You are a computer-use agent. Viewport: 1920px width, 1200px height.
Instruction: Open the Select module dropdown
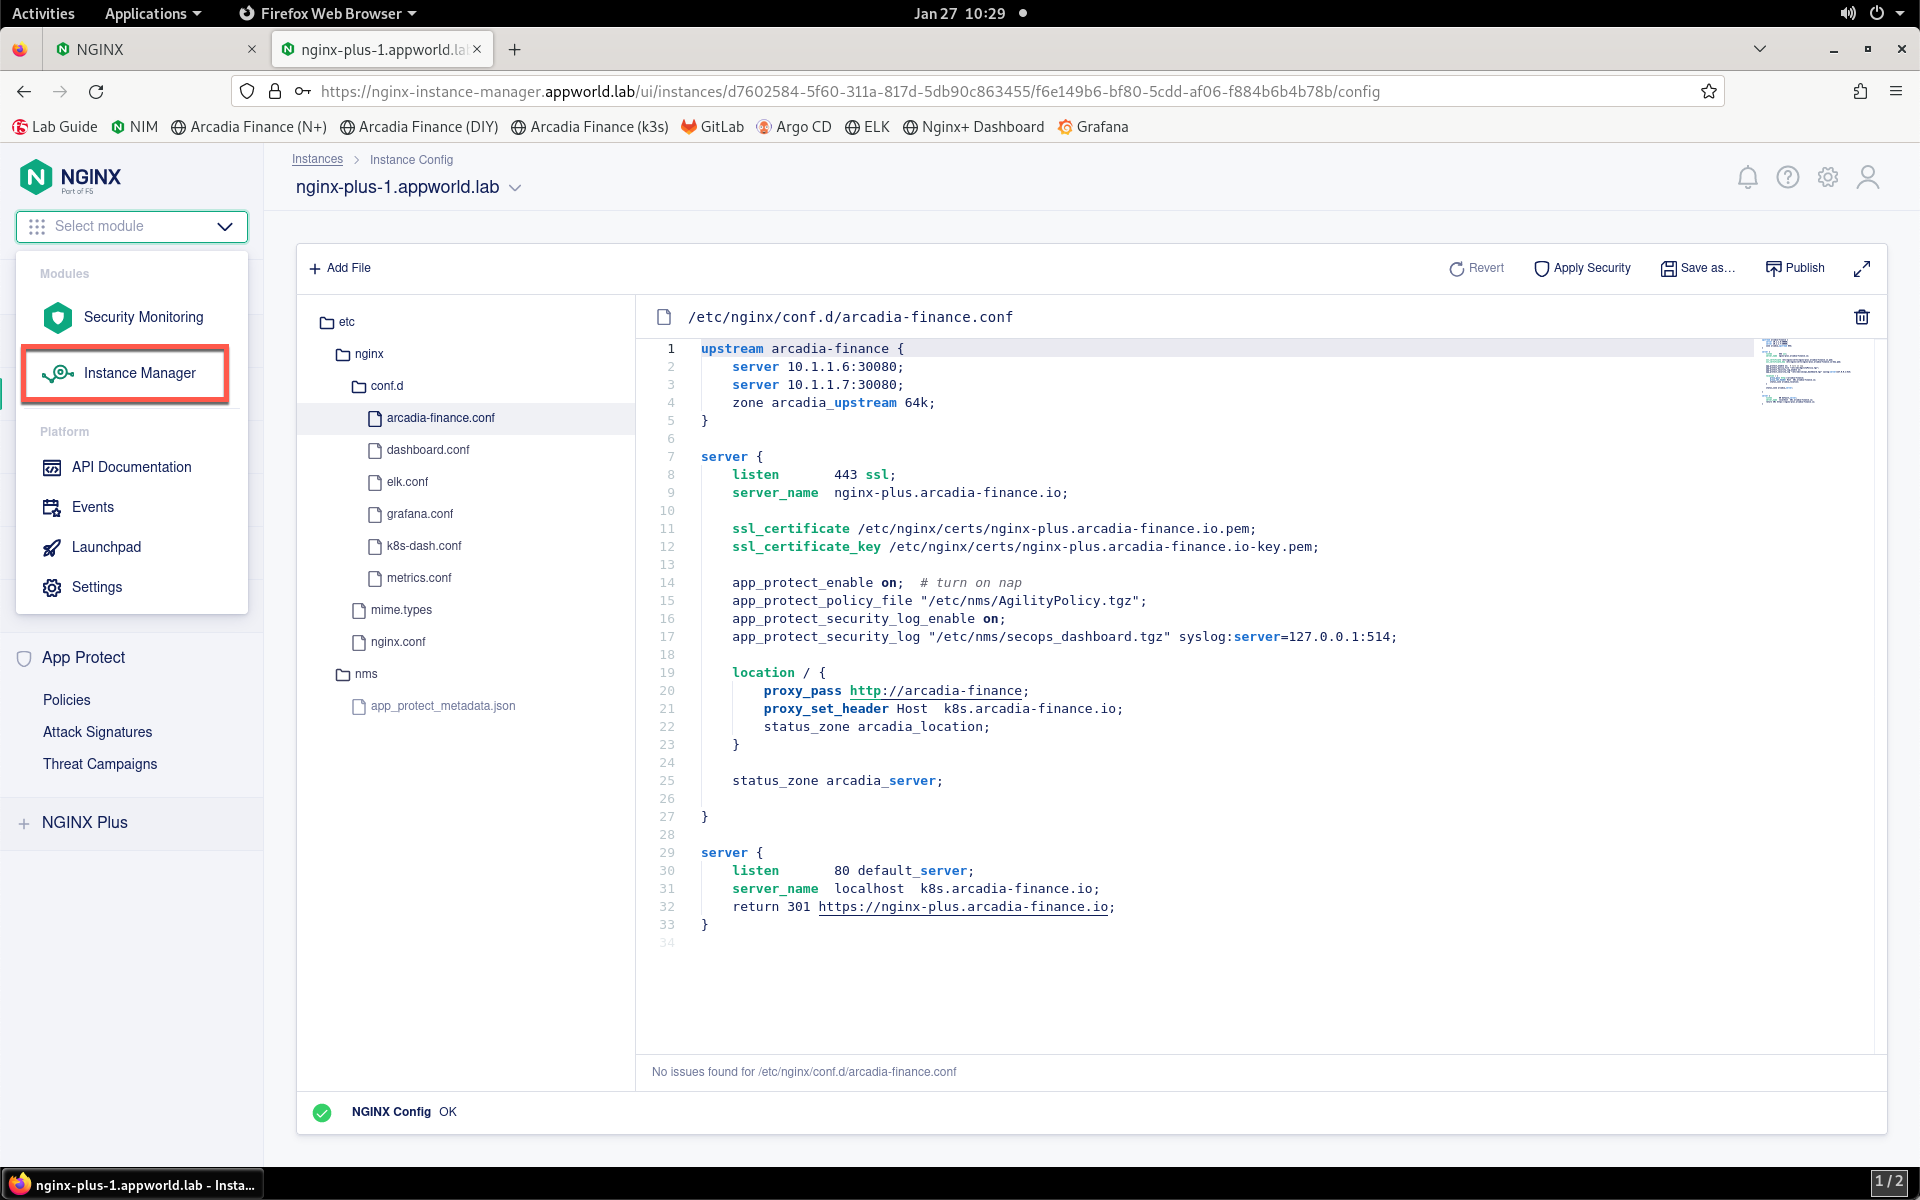[x=132, y=226]
